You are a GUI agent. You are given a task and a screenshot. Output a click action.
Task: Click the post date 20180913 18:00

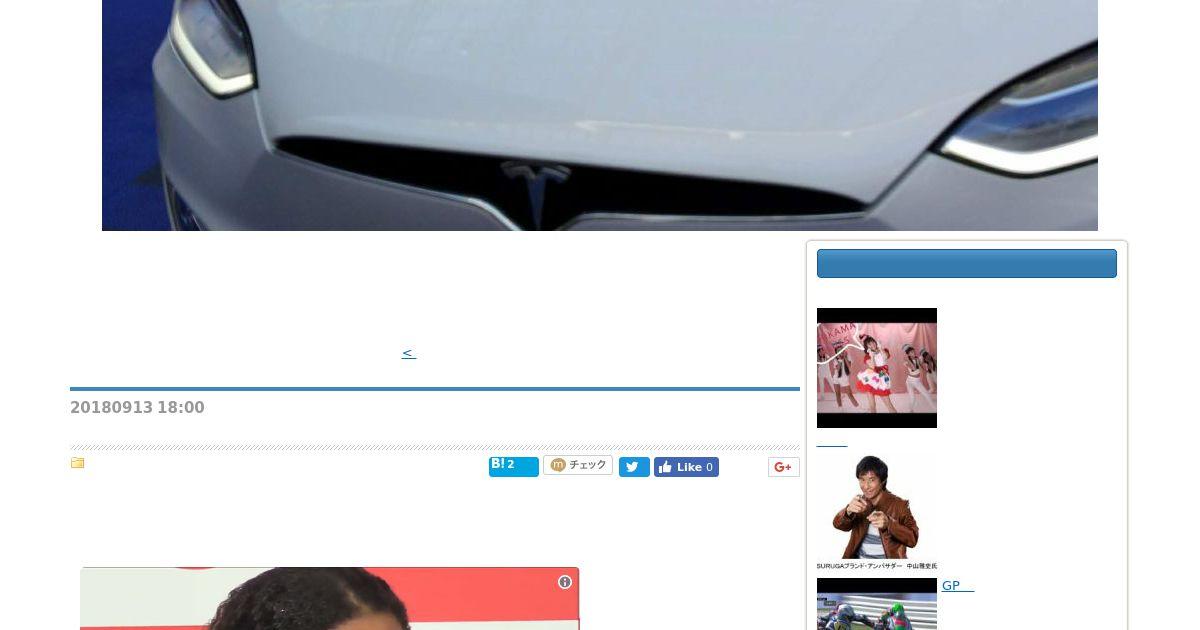click(137, 408)
